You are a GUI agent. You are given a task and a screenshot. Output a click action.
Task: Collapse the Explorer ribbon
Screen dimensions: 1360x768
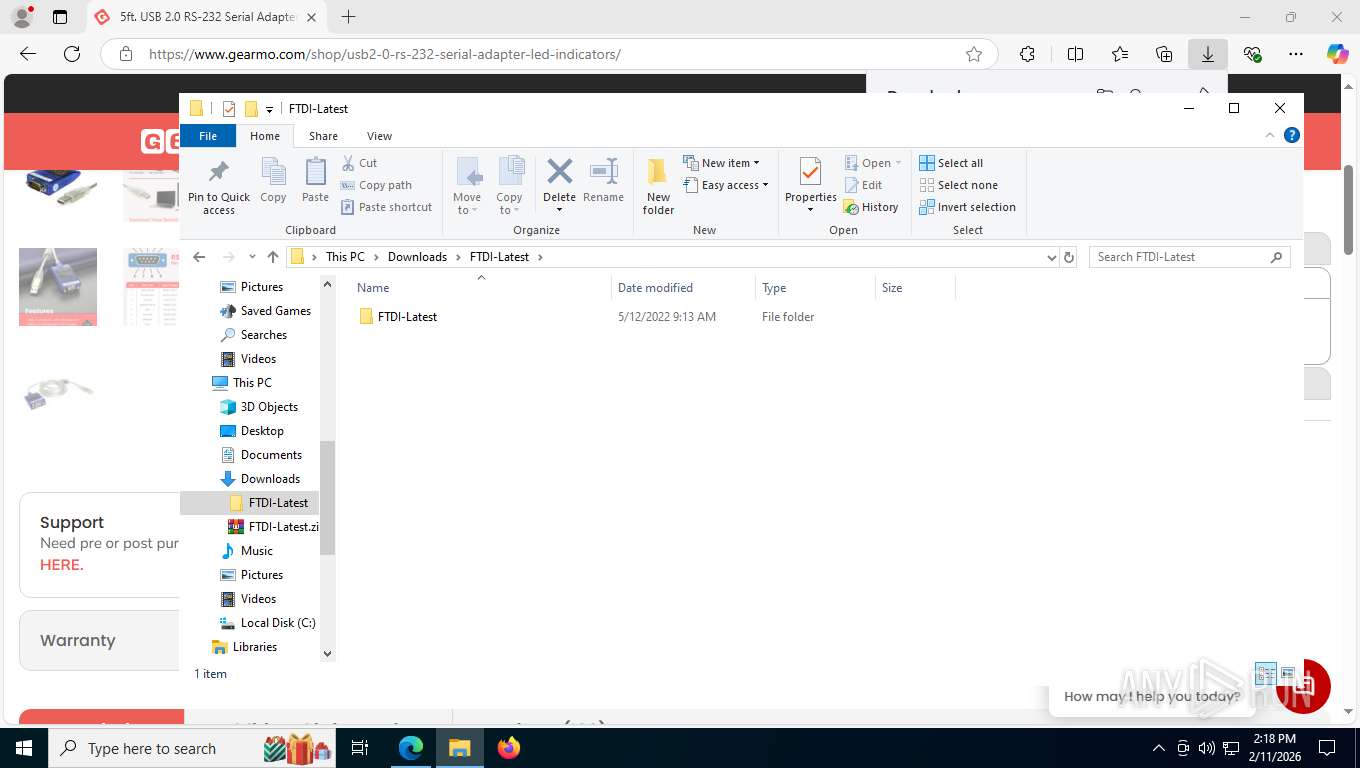(1271, 135)
